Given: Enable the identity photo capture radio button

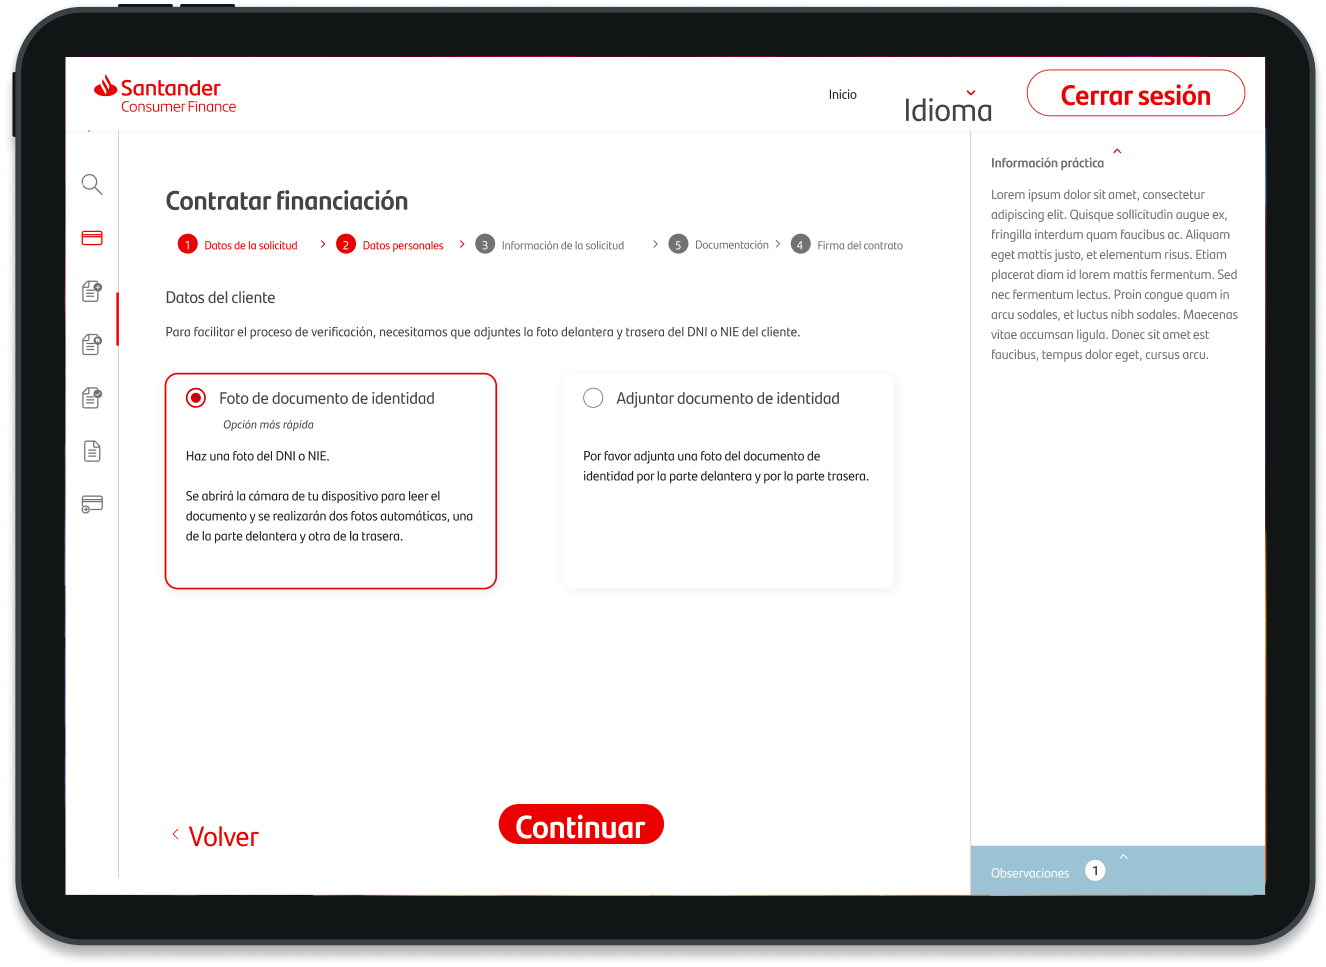Looking at the screenshot, I should (196, 397).
